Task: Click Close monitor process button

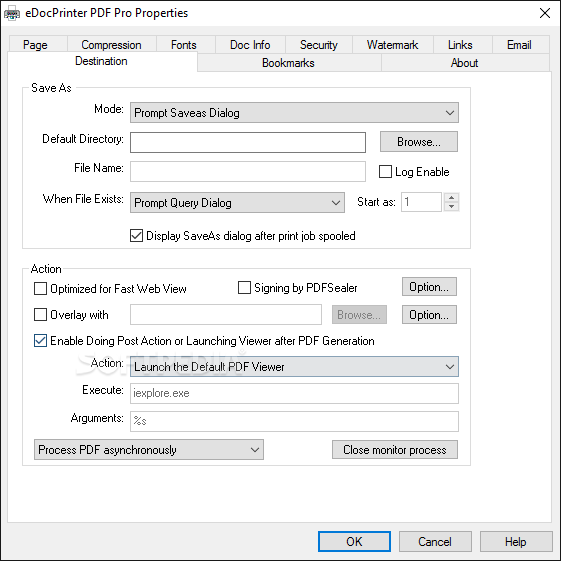Action: pyautogui.click(x=395, y=449)
